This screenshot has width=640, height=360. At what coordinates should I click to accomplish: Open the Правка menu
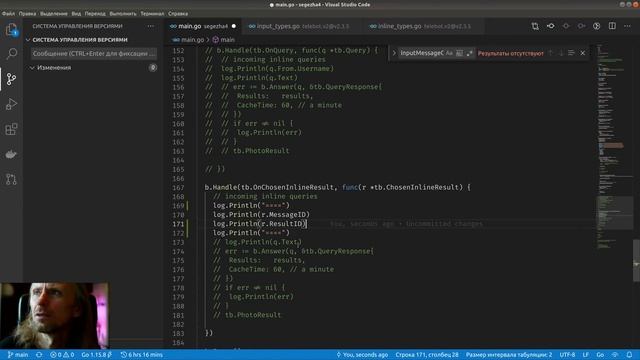coord(27,13)
